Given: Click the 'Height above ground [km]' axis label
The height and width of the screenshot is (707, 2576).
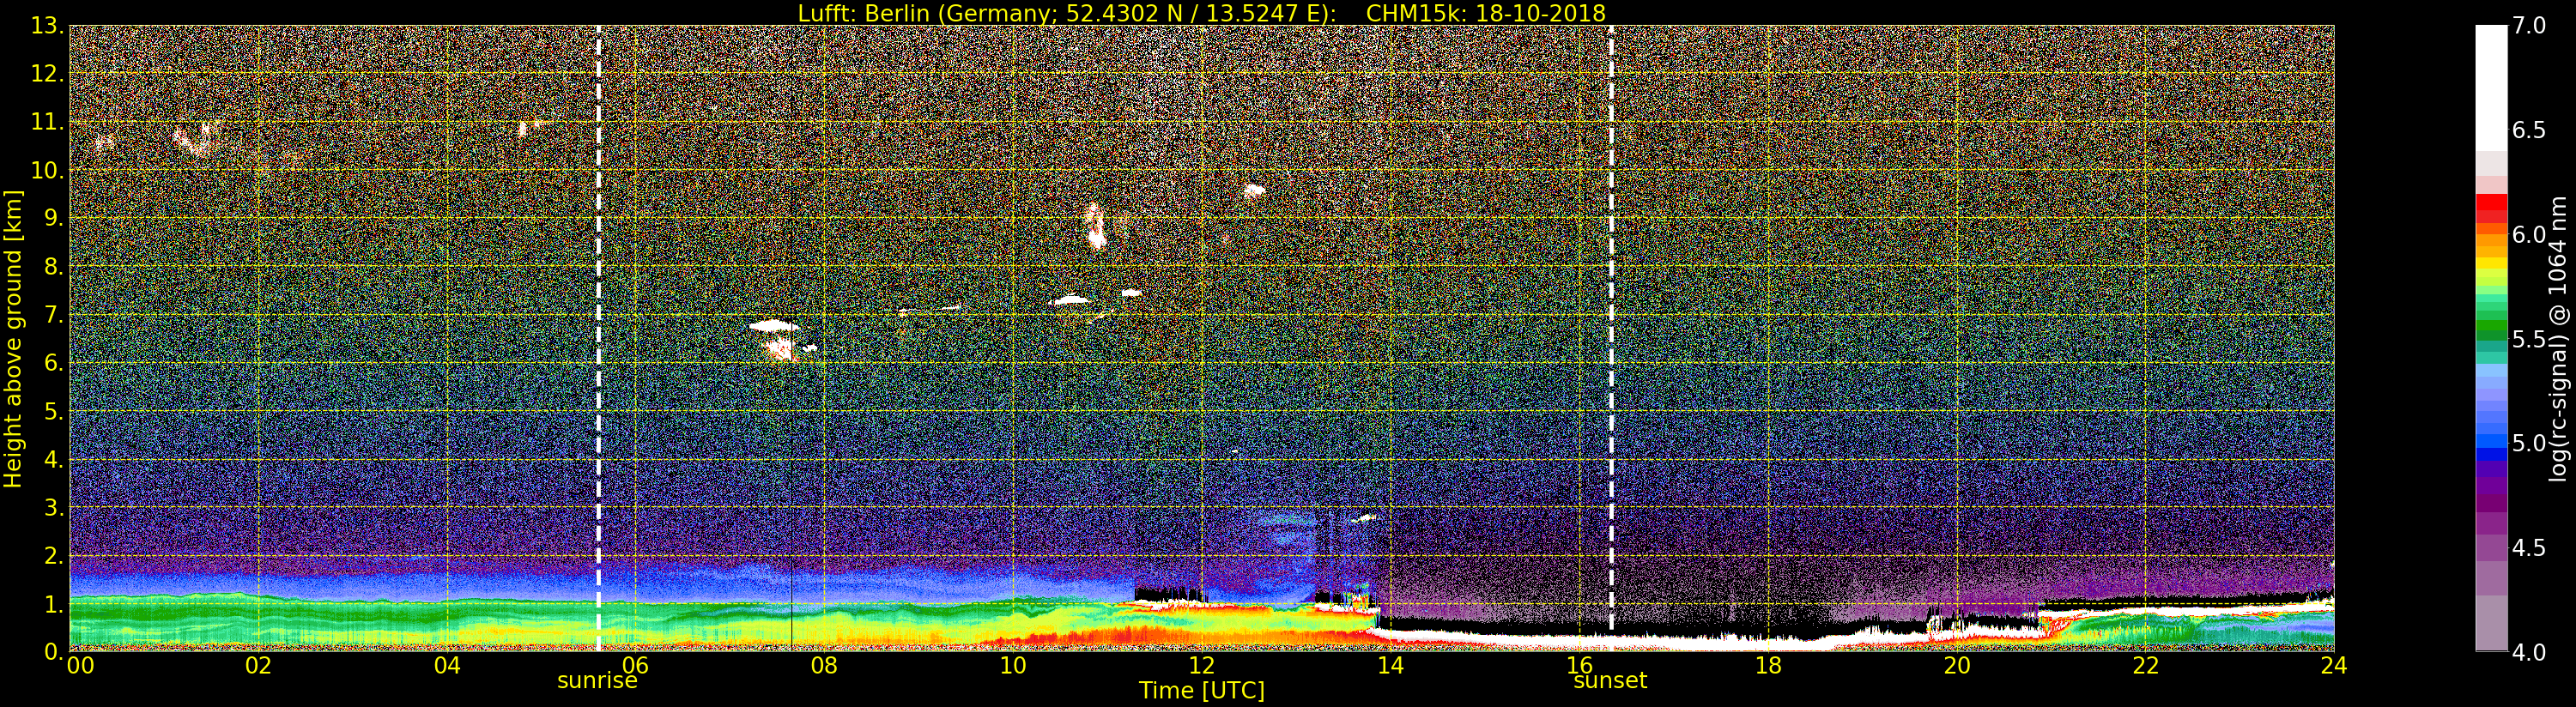Looking at the screenshot, I should pos(13,339).
